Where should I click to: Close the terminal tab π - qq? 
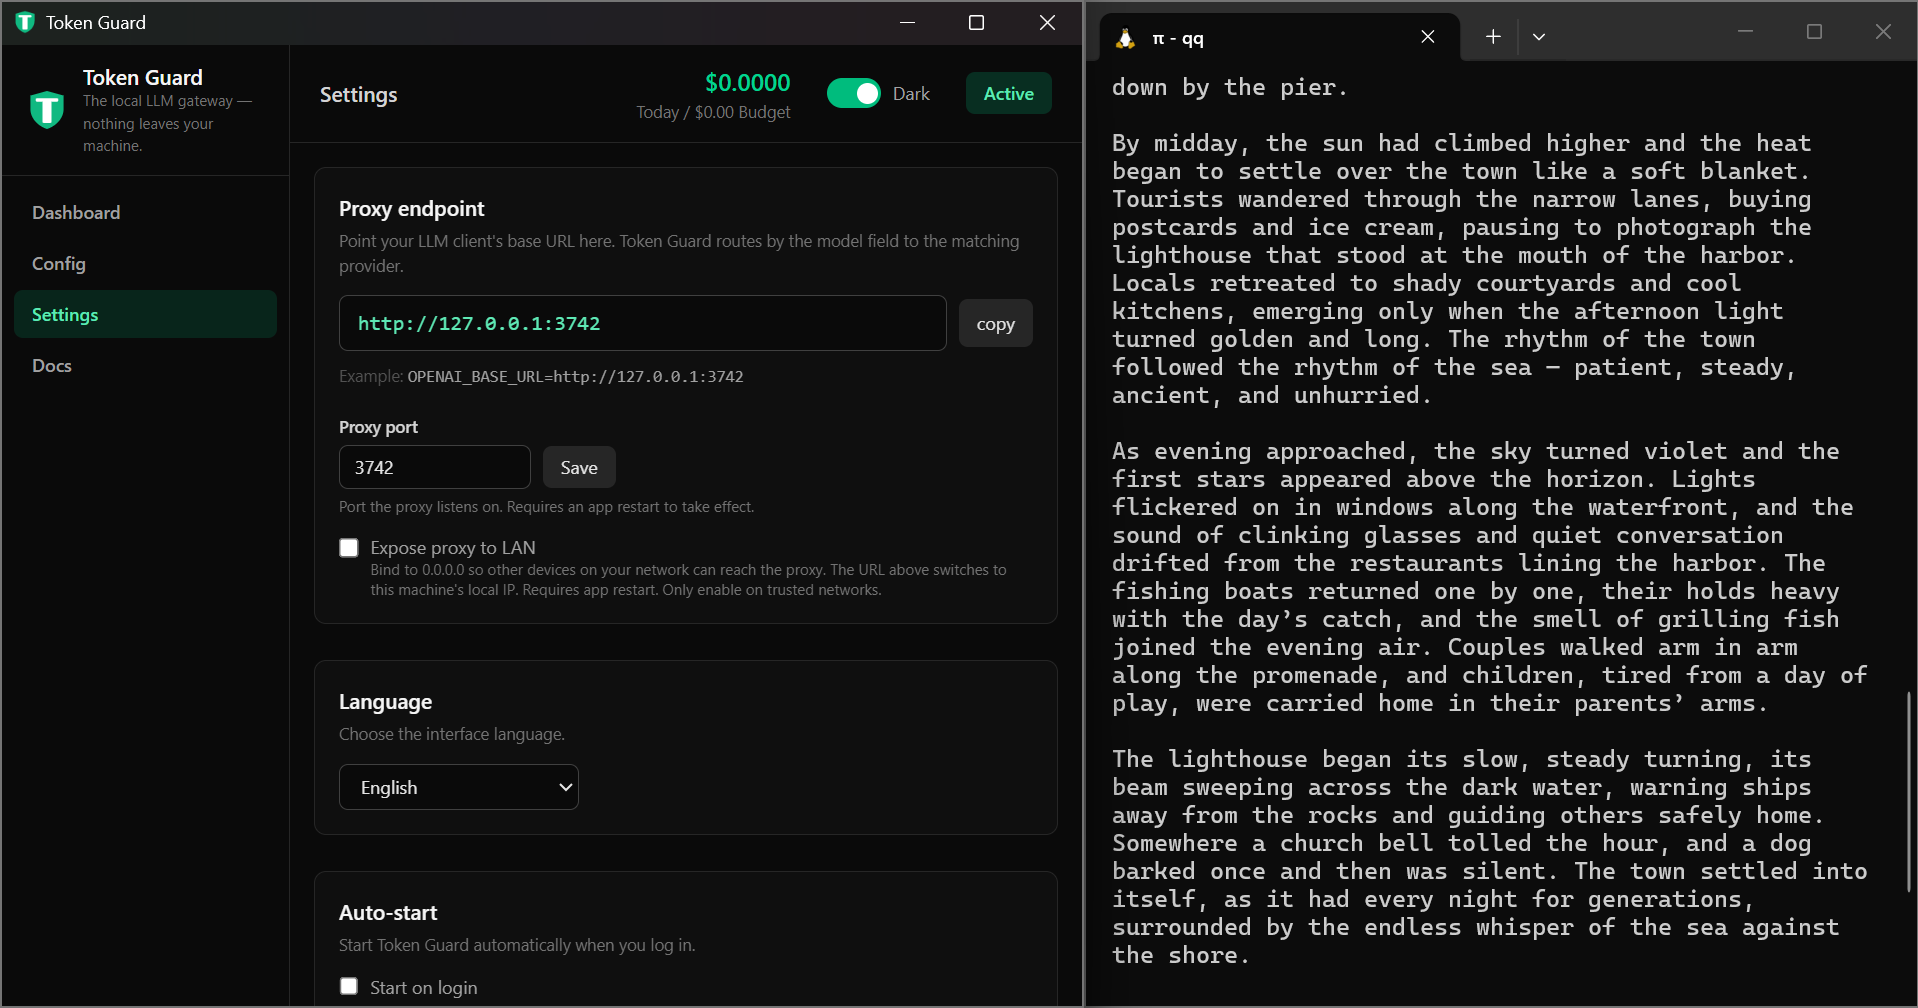click(x=1427, y=37)
